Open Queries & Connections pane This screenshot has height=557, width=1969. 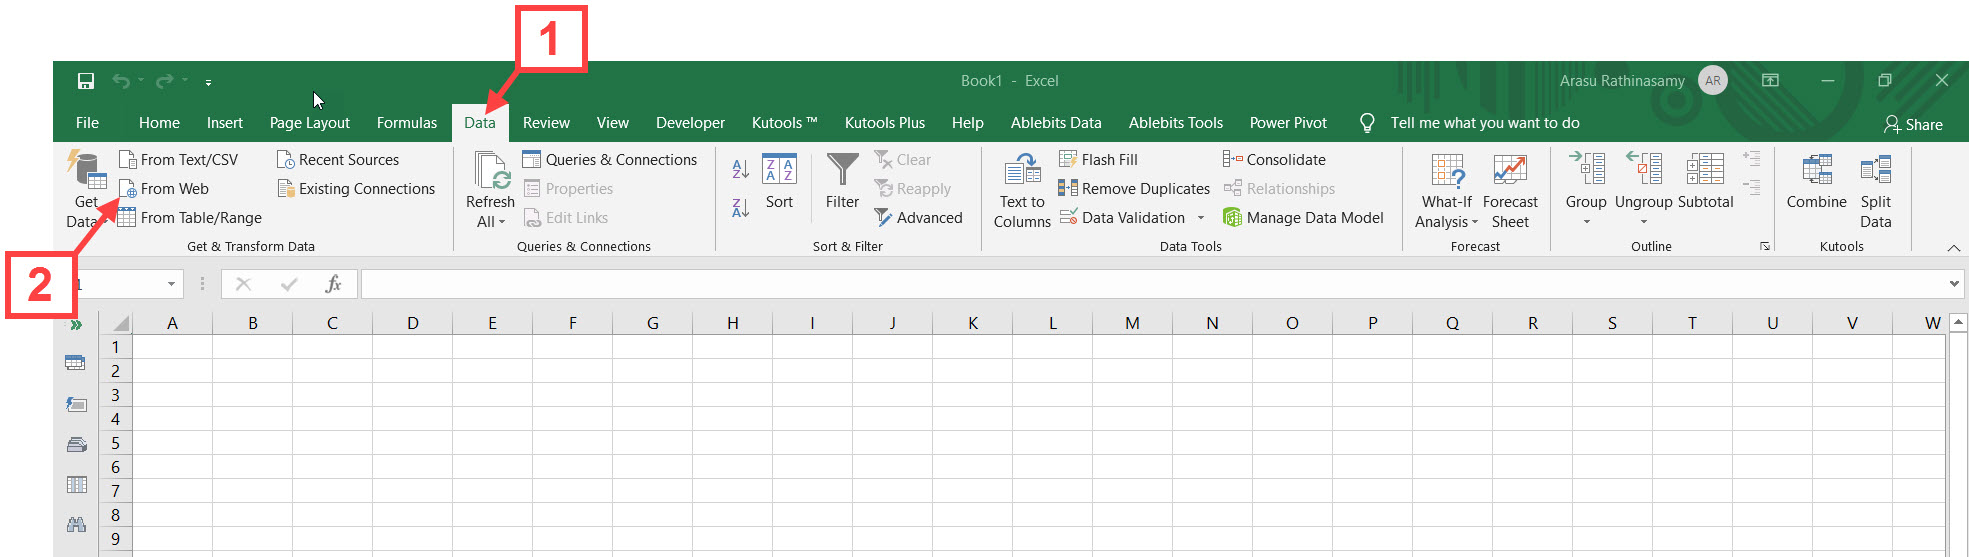click(610, 160)
